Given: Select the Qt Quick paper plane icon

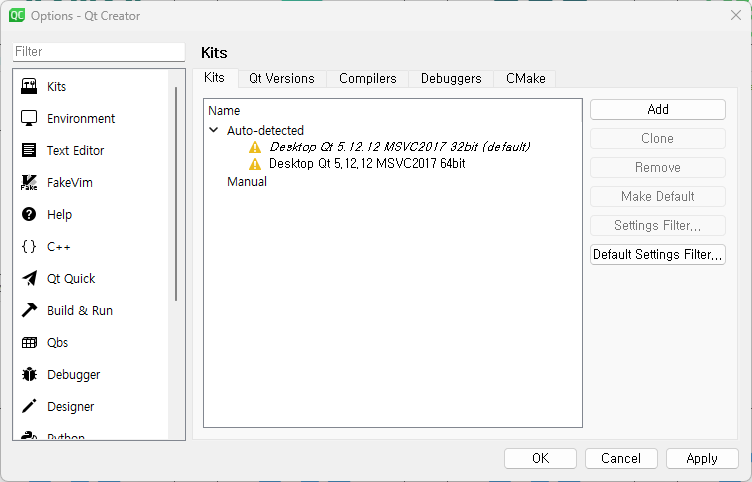Looking at the screenshot, I should coord(29,278).
